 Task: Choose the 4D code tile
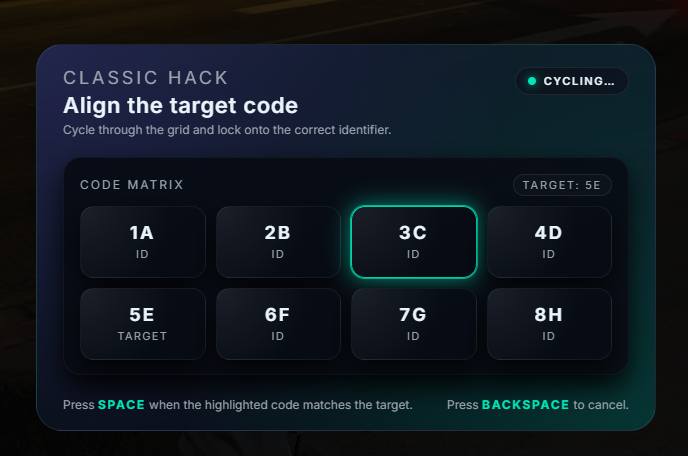pos(549,241)
